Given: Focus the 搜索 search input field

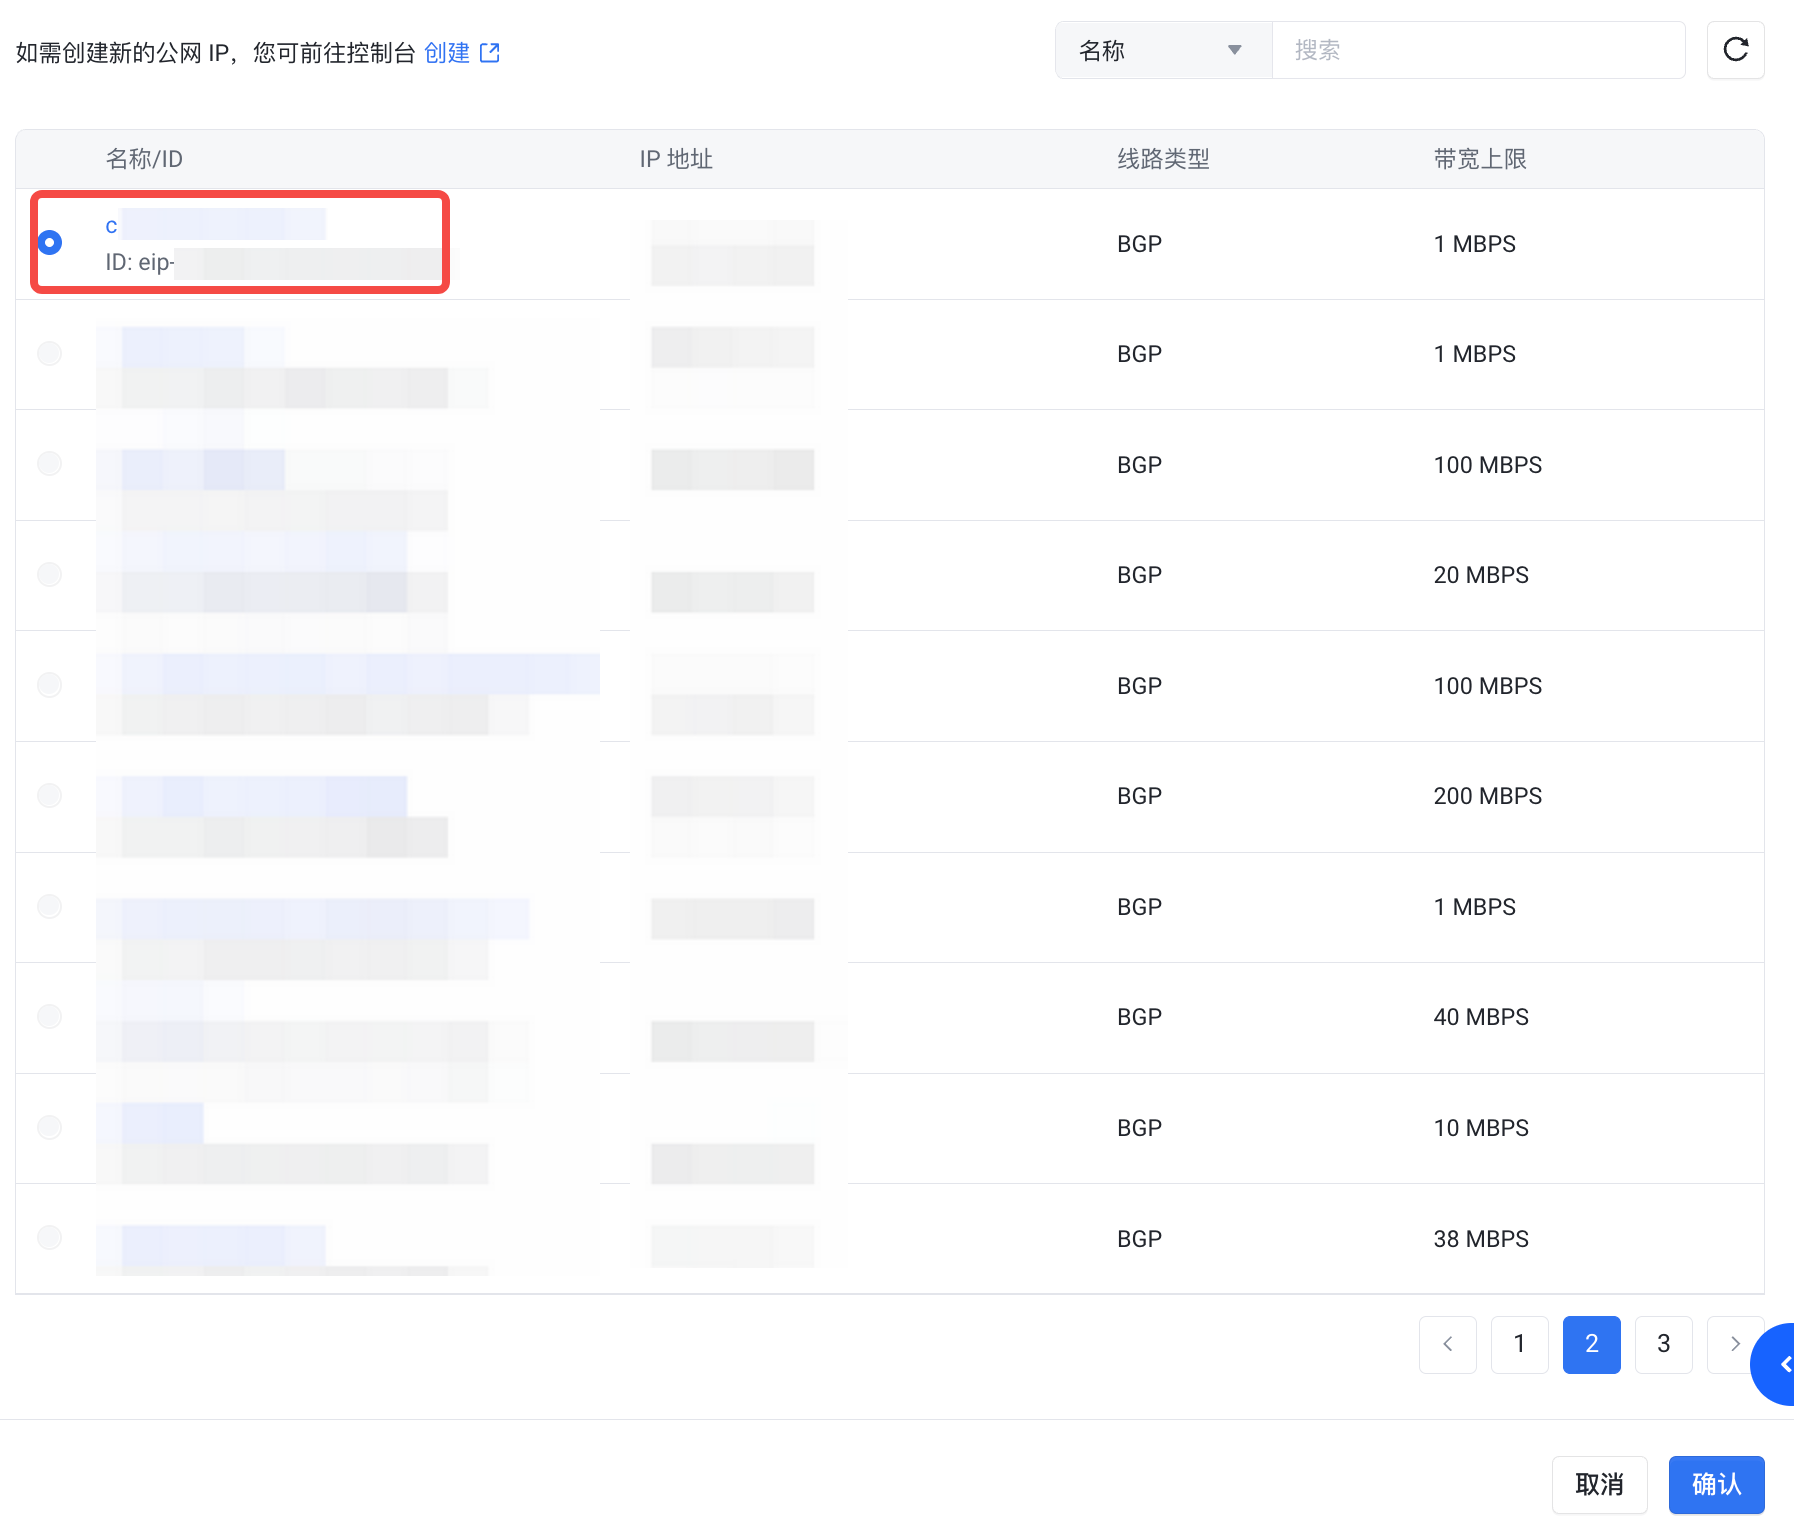Looking at the screenshot, I should (x=1478, y=50).
